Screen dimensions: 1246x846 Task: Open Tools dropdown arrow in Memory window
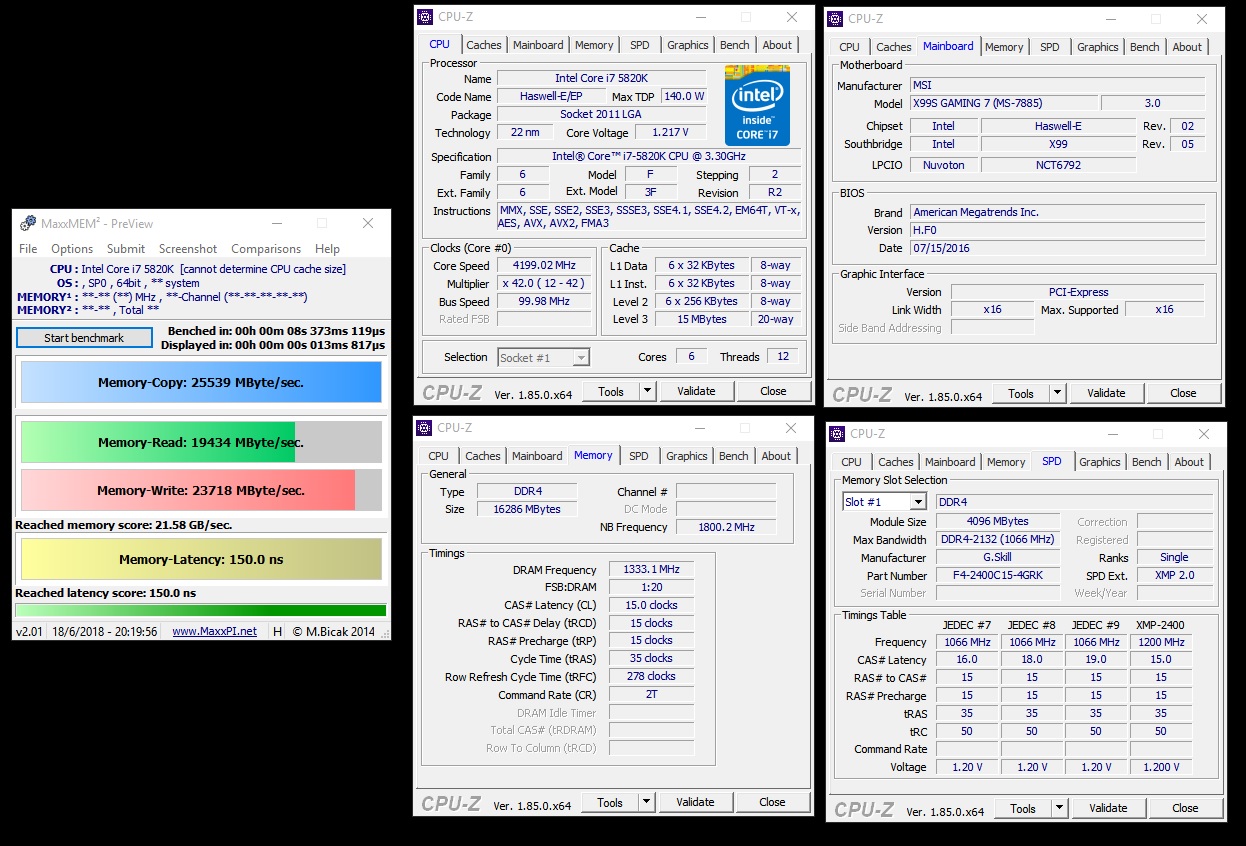click(646, 802)
